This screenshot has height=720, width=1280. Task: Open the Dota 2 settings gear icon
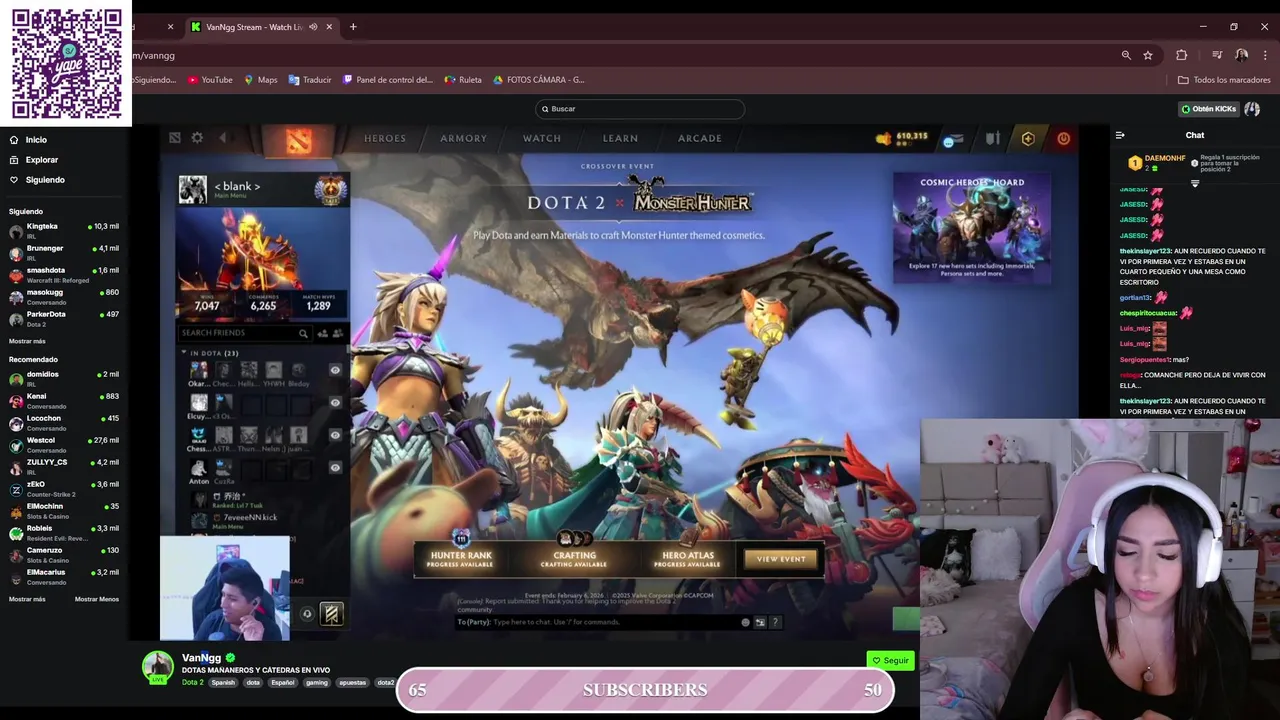tap(197, 138)
